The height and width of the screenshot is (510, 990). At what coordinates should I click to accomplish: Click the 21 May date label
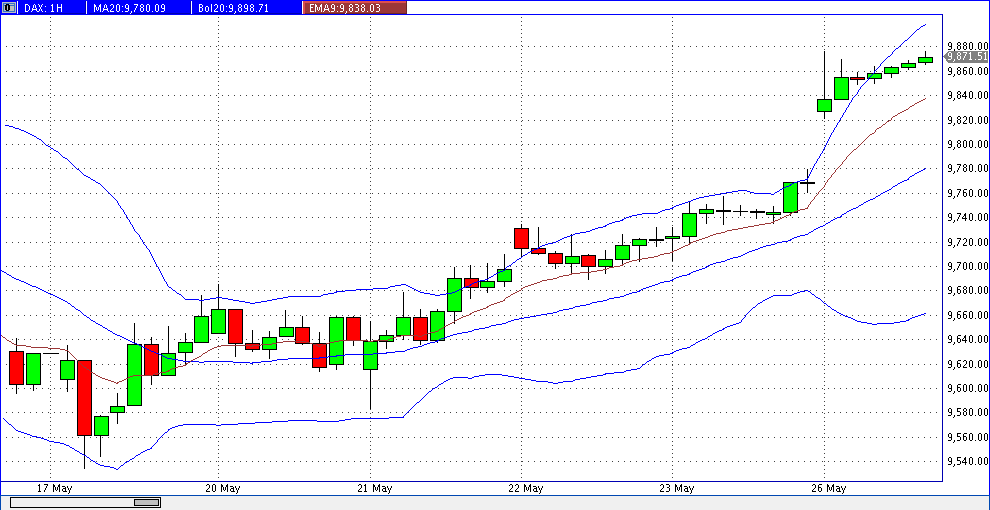tap(372, 488)
